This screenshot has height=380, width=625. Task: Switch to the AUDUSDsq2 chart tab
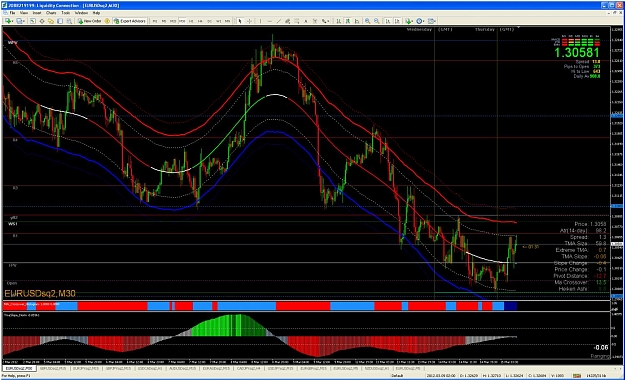[x=183, y=368]
